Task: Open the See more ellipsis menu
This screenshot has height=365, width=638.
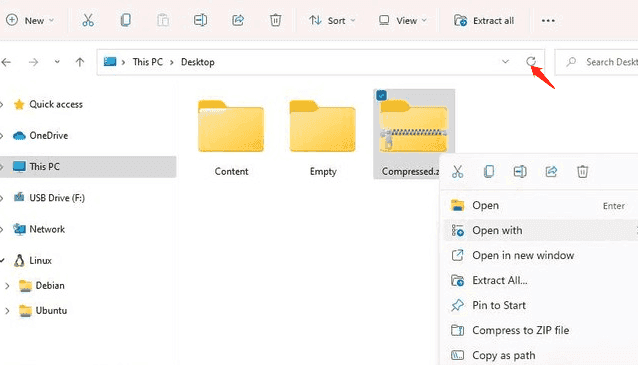Action: tap(548, 20)
